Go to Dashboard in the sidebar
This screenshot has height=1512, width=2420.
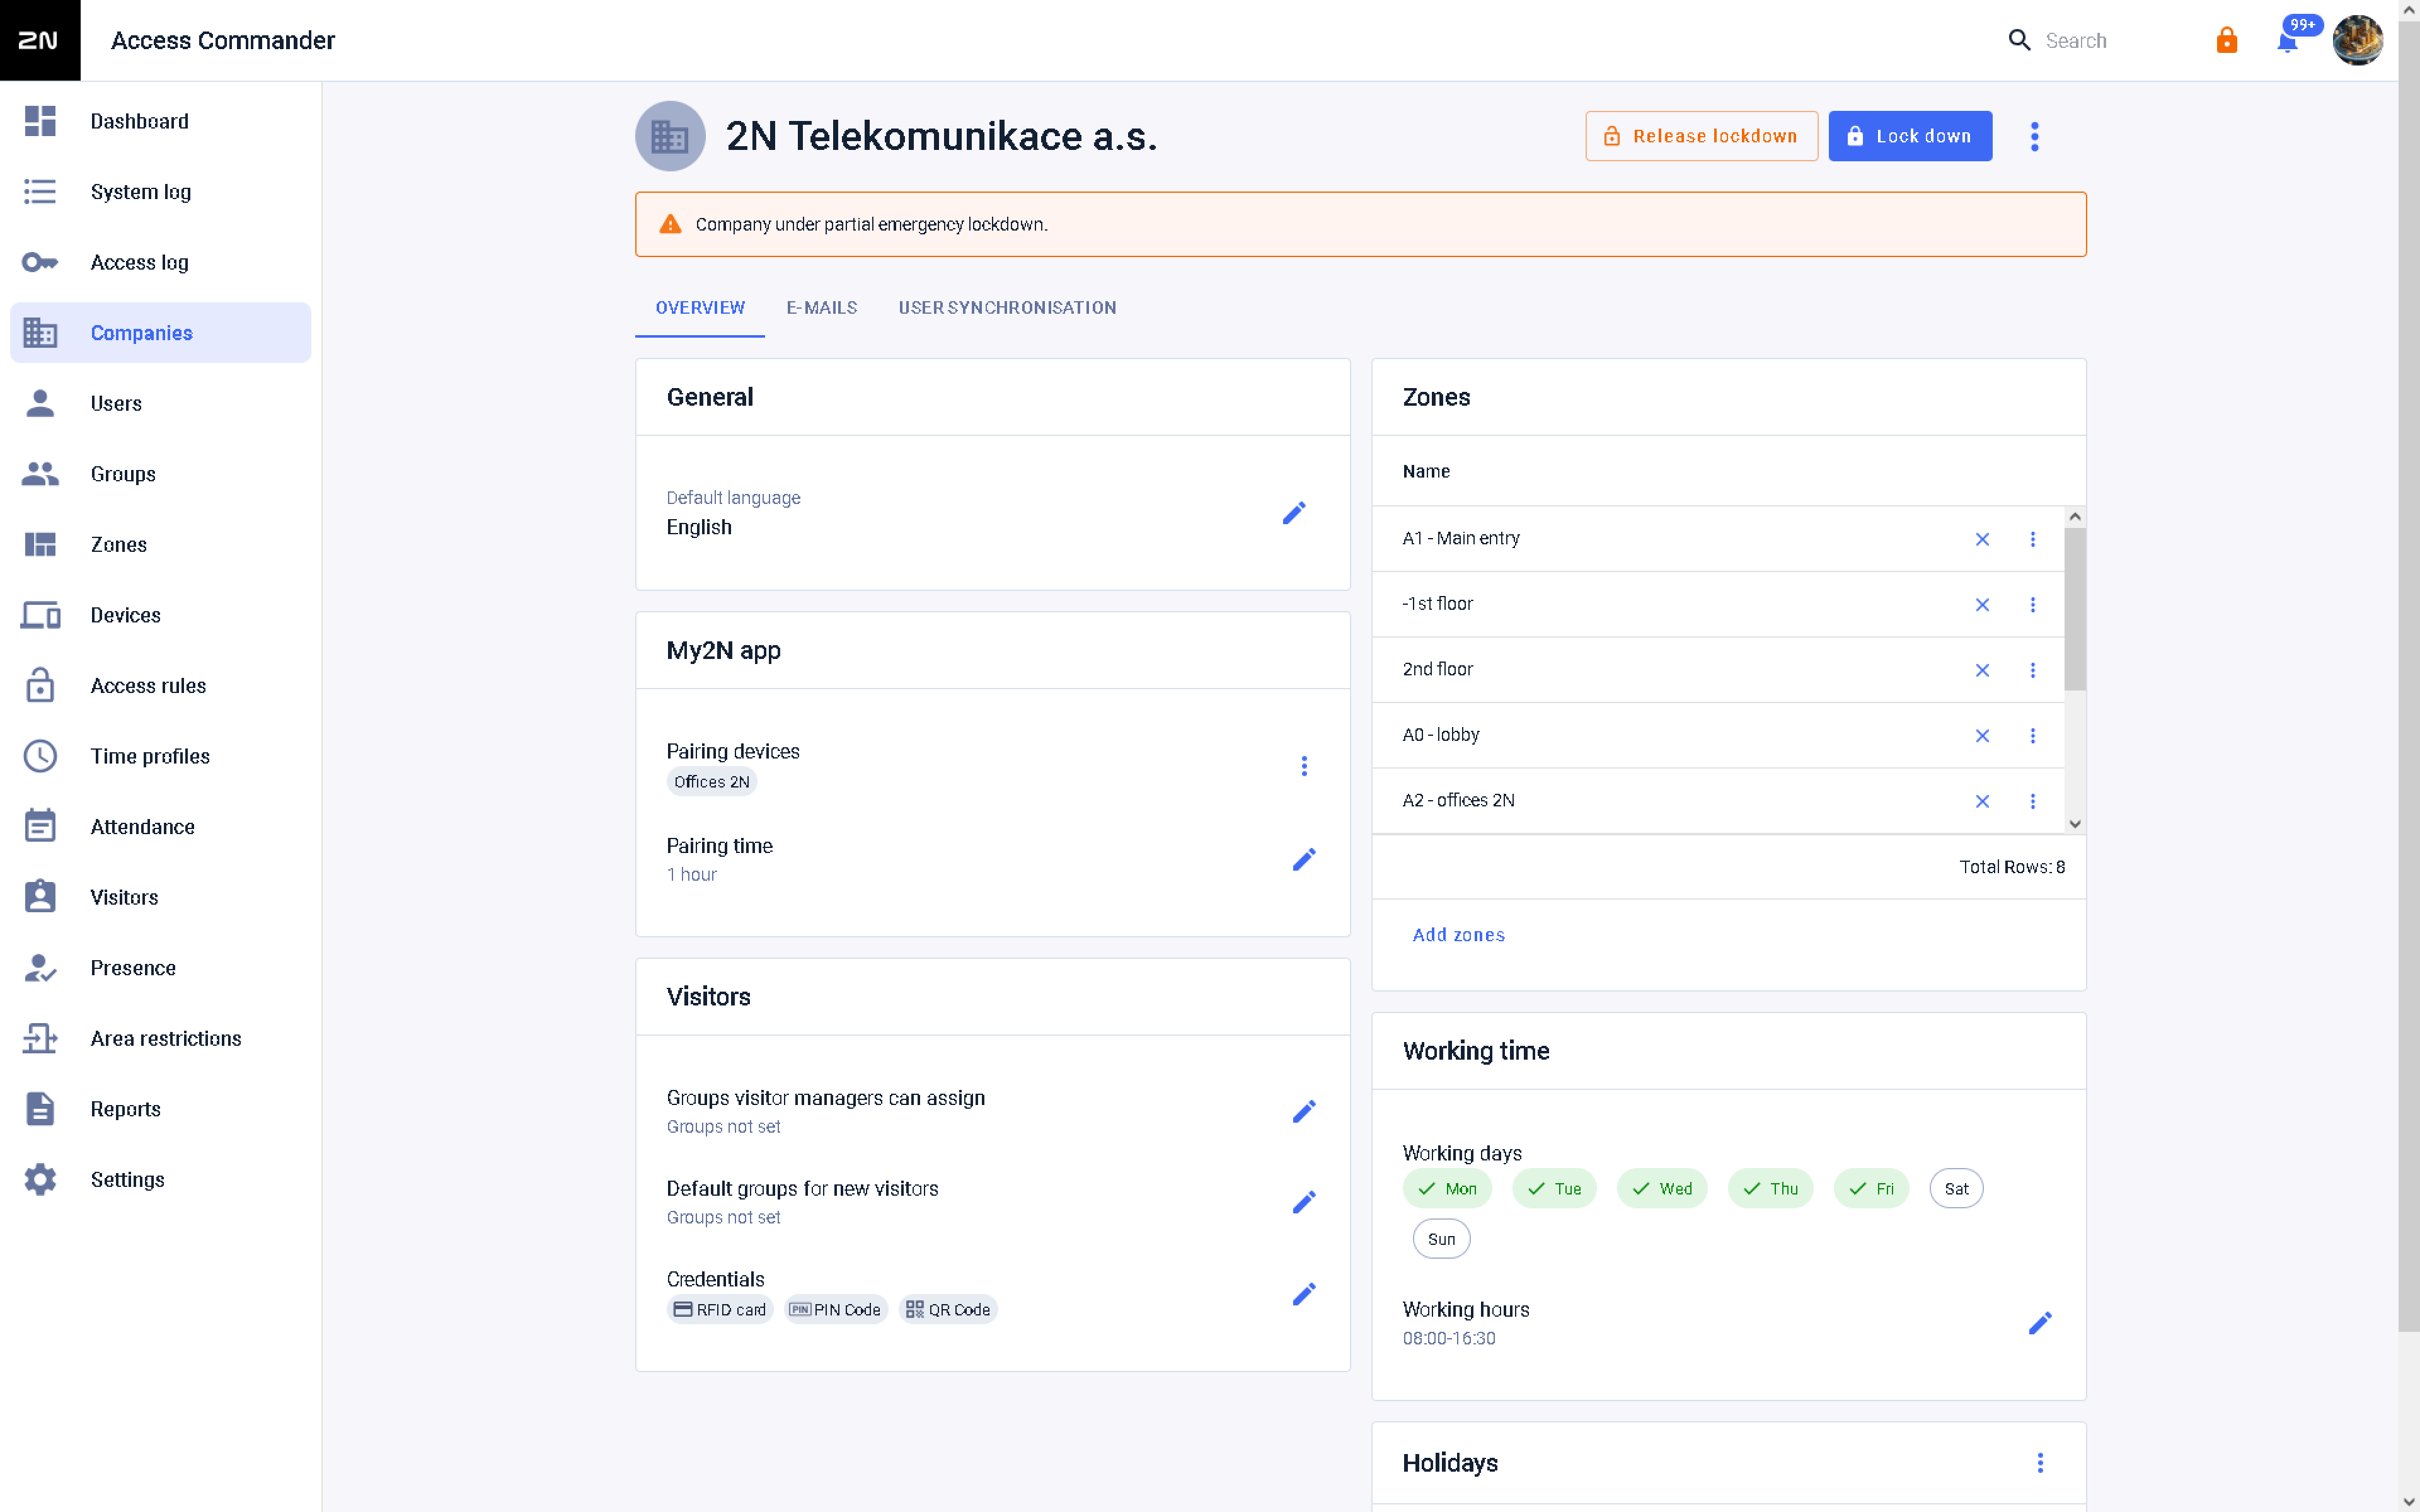tap(160, 121)
